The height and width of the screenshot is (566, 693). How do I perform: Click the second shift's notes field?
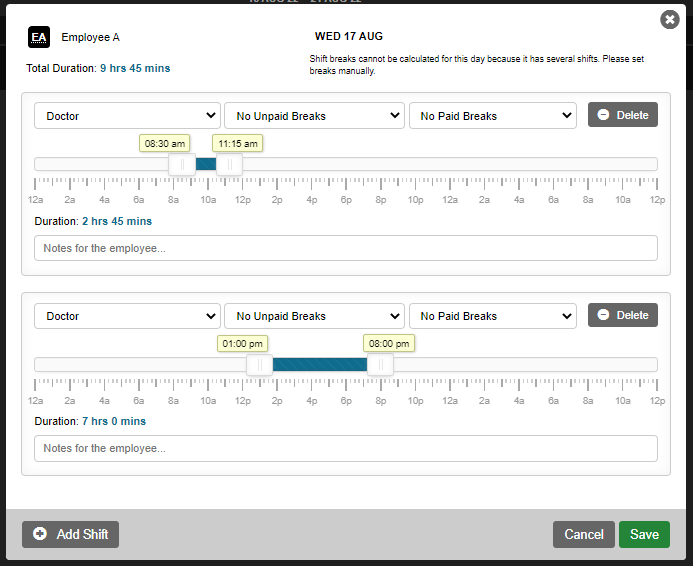click(346, 448)
